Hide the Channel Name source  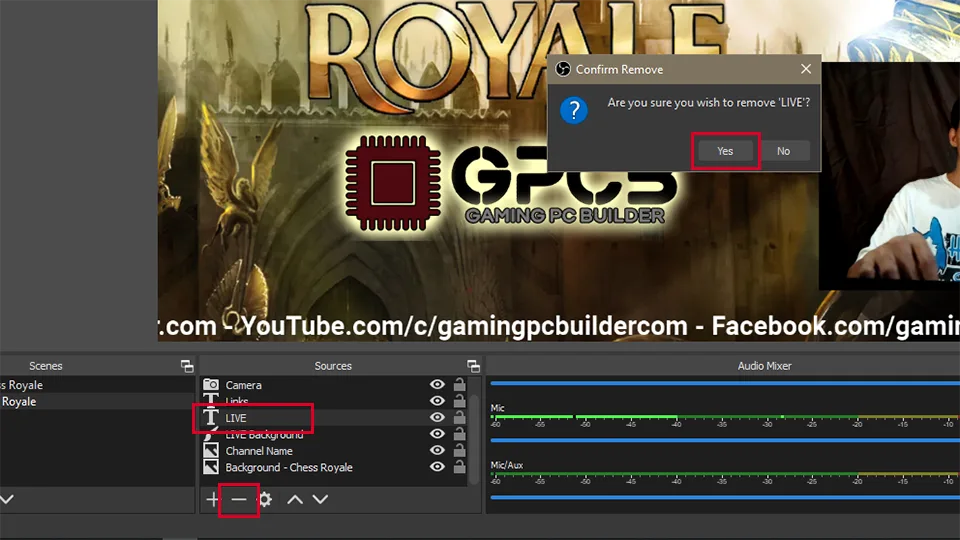point(437,451)
